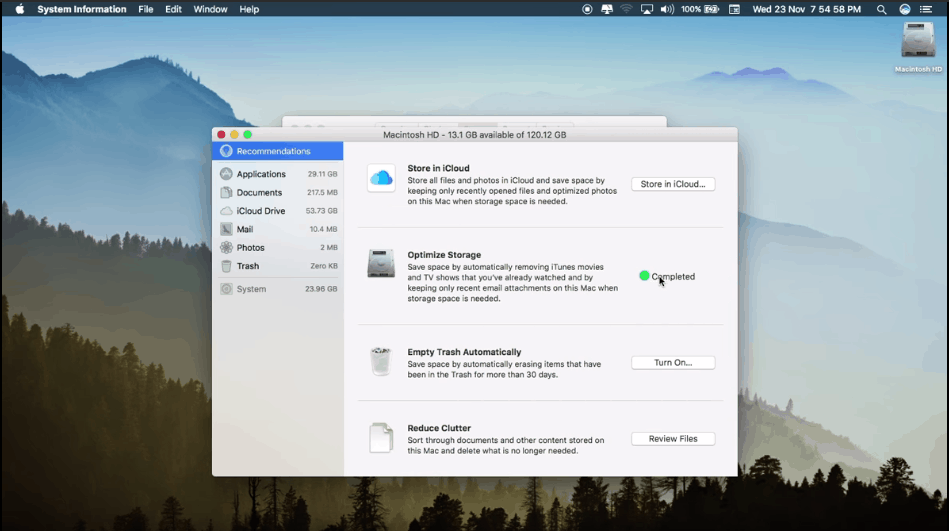
Task: Click the Empty Trash Automatically bin icon
Action: pyautogui.click(x=381, y=361)
